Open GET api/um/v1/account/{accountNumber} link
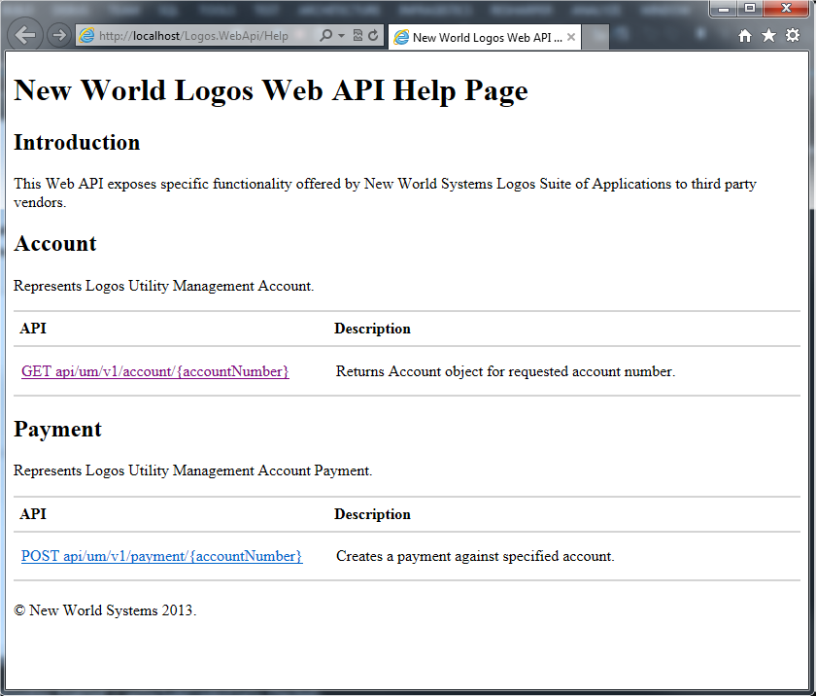 point(155,371)
